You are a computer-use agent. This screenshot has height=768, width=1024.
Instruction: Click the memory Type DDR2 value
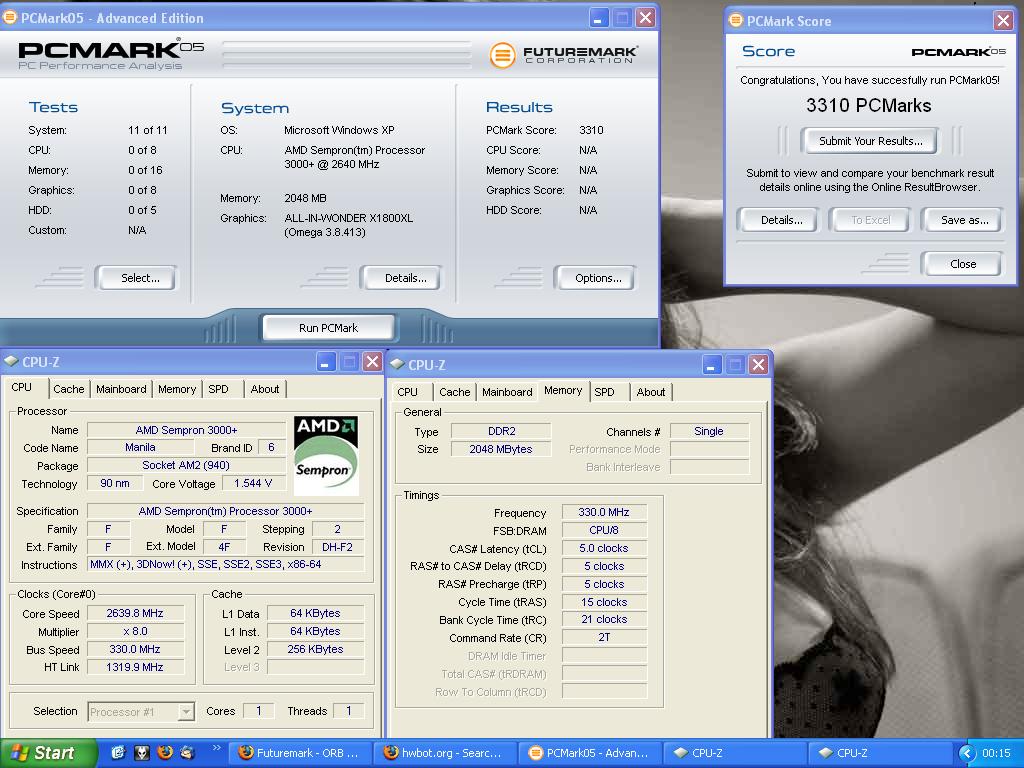pyautogui.click(x=502, y=431)
